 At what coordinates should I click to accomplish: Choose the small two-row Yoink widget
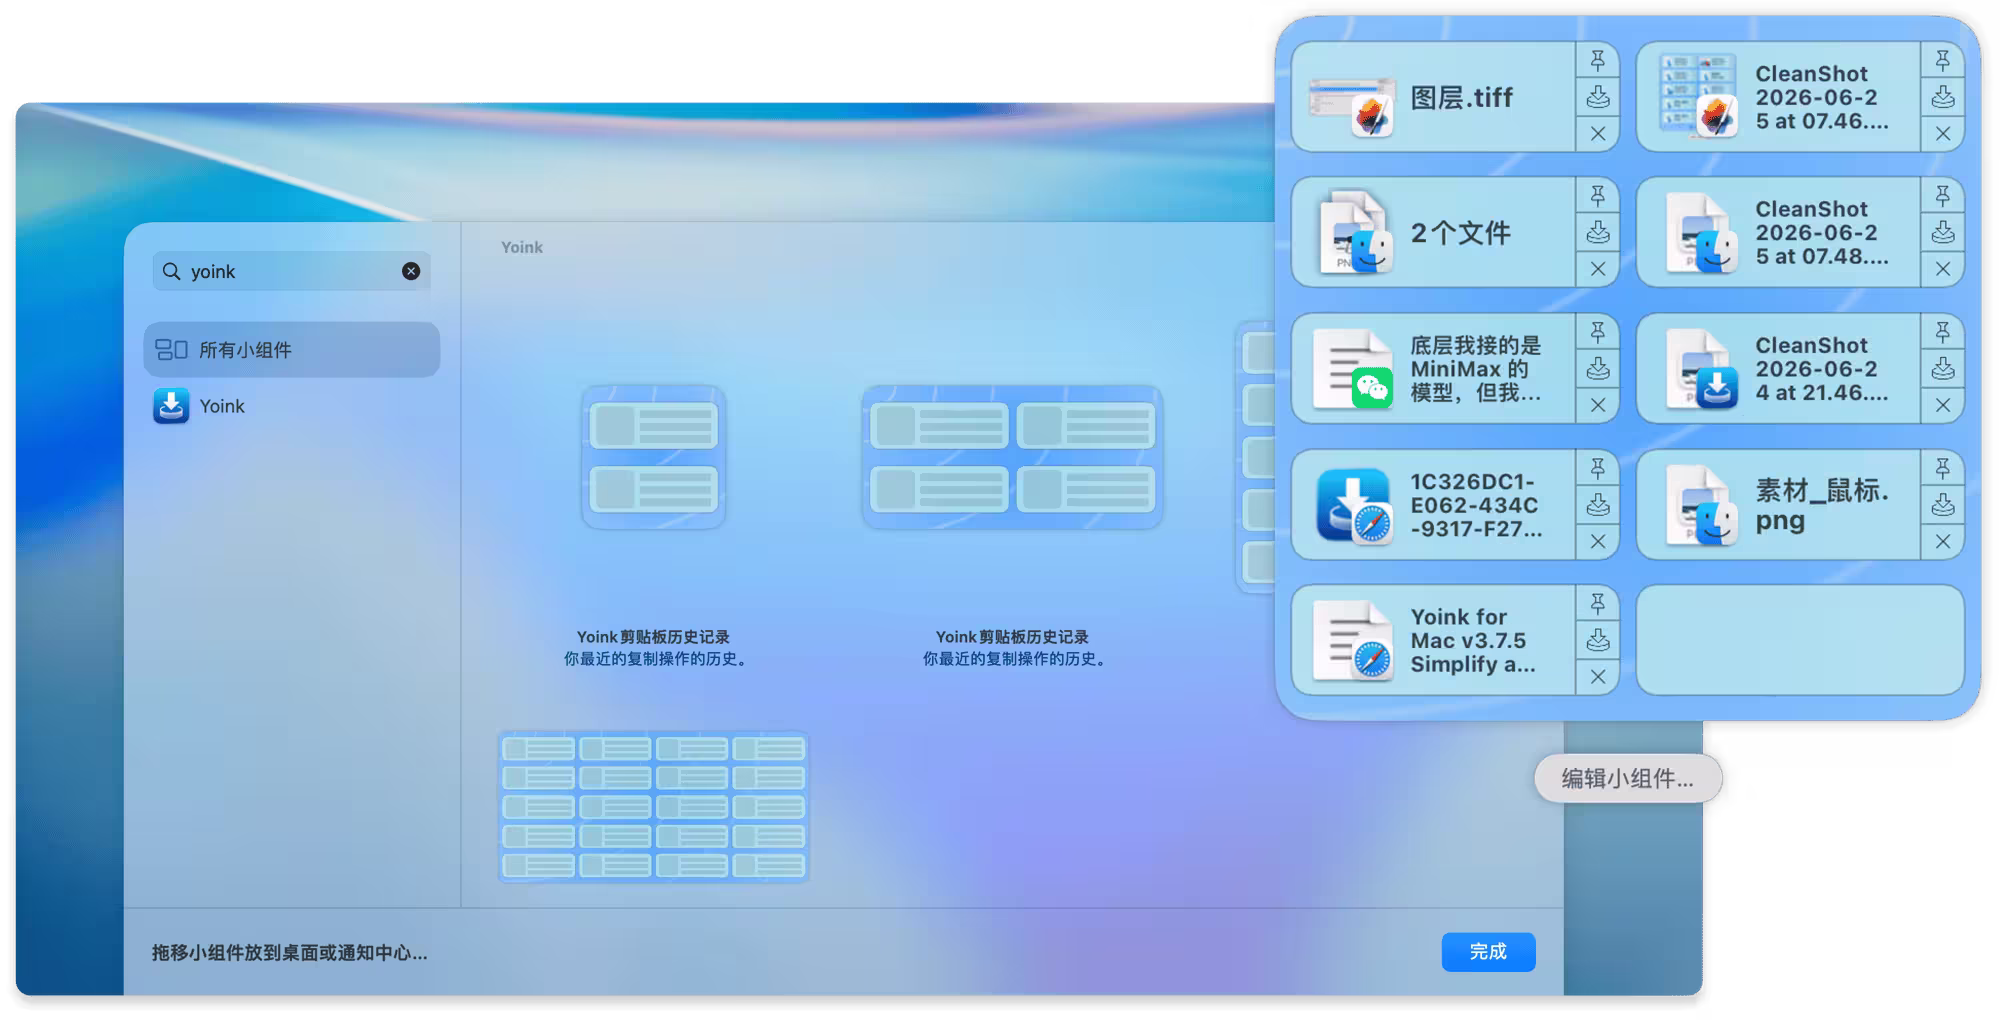(654, 457)
